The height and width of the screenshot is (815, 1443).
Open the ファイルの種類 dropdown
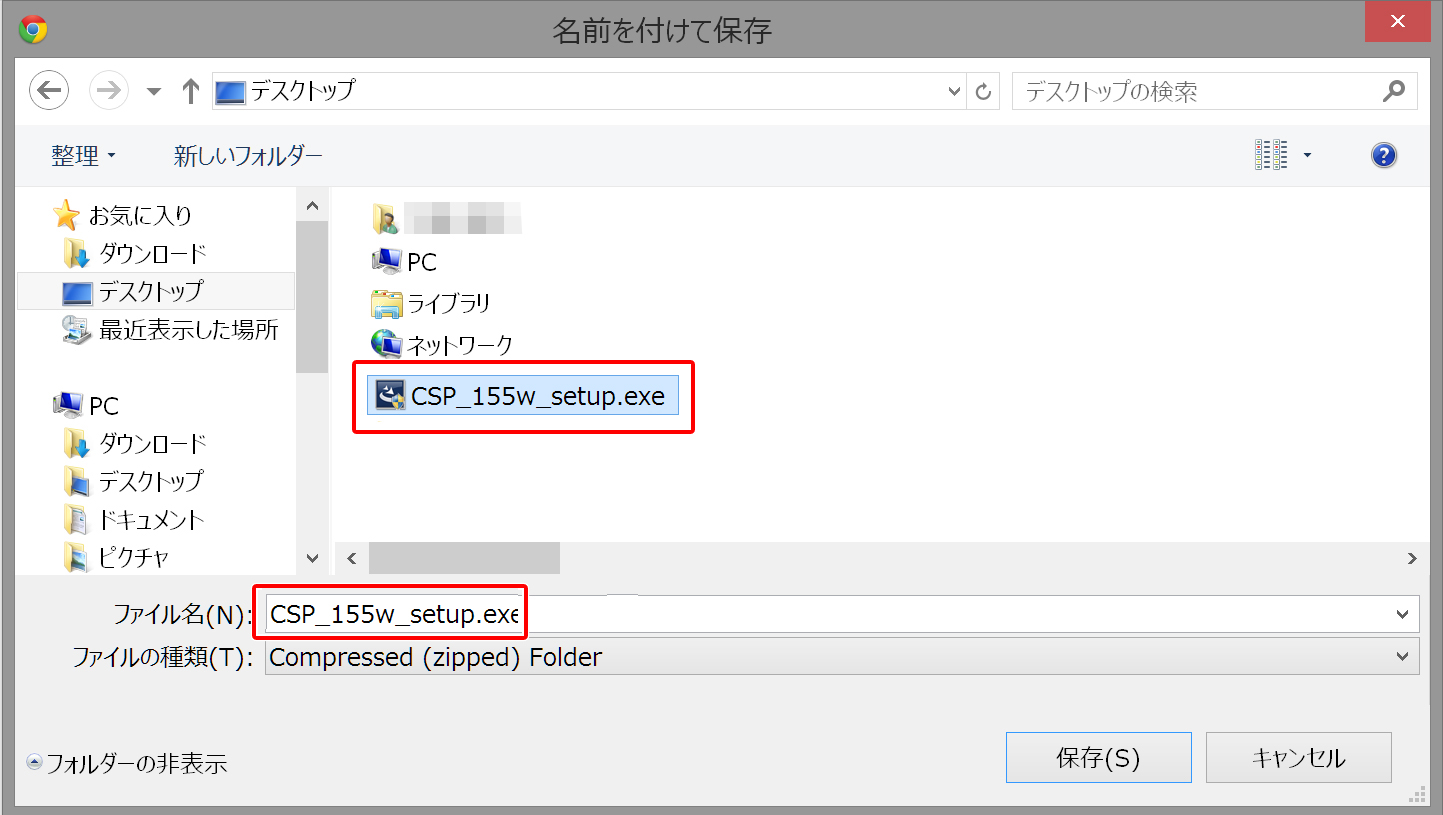(x=842, y=657)
